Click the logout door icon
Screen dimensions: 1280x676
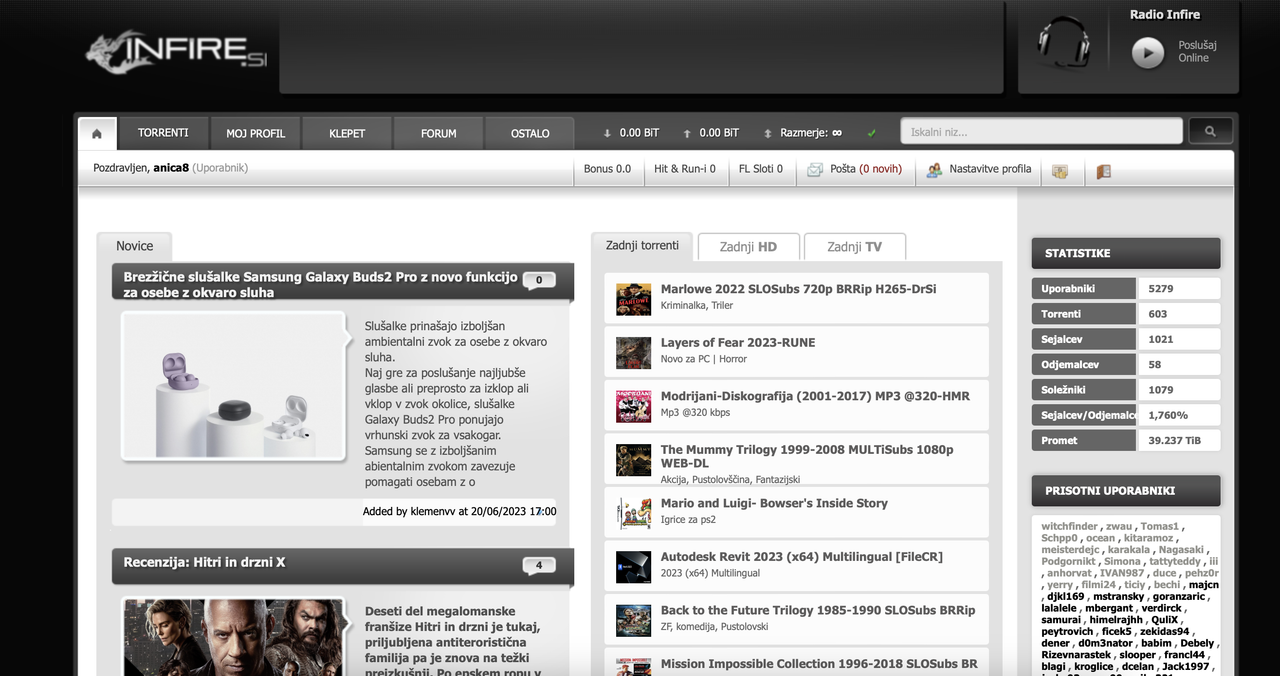tap(1104, 171)
